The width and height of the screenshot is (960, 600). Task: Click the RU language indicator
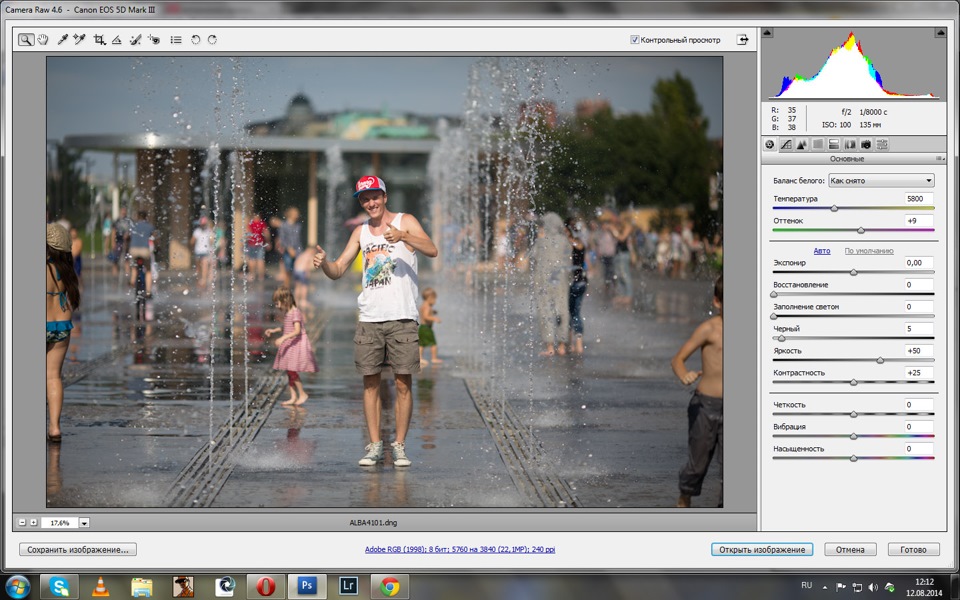coord(807,585)
